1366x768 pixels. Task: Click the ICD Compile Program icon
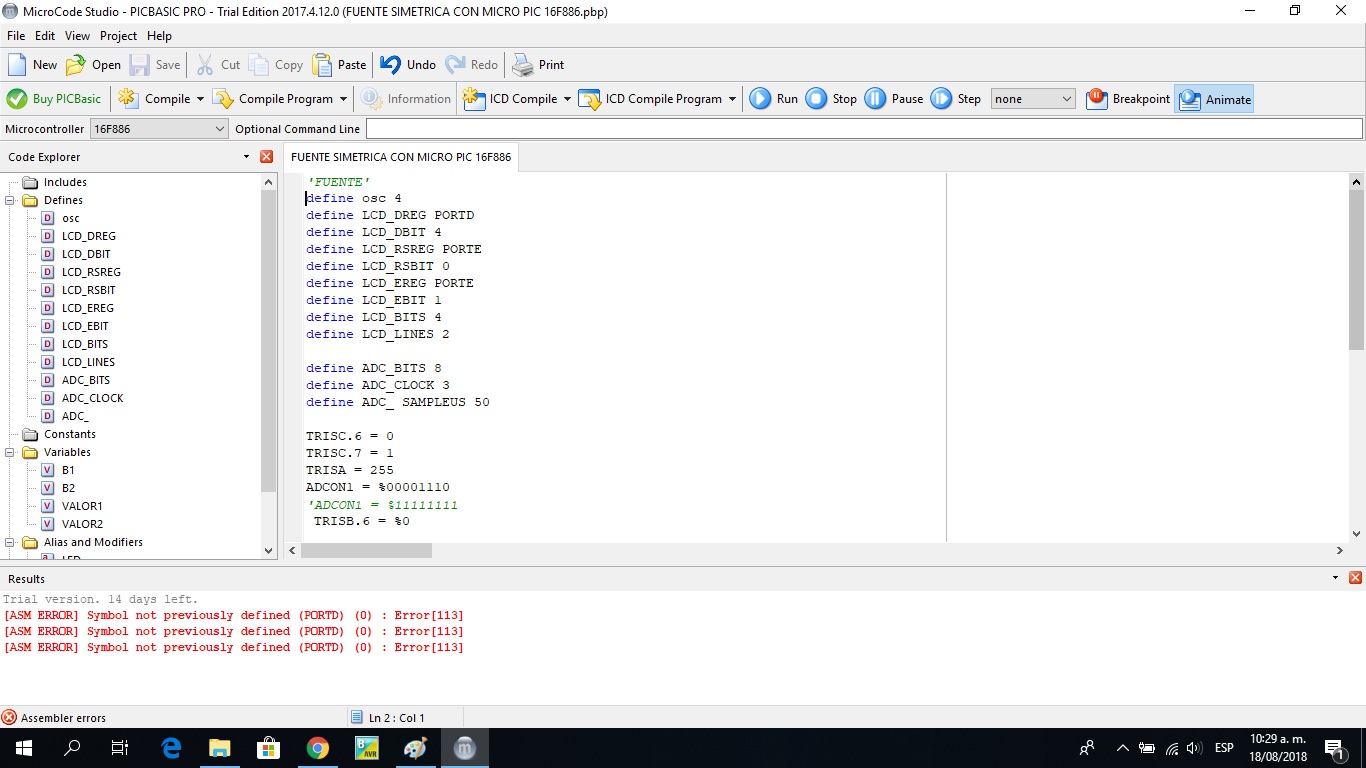pos(590,99)
